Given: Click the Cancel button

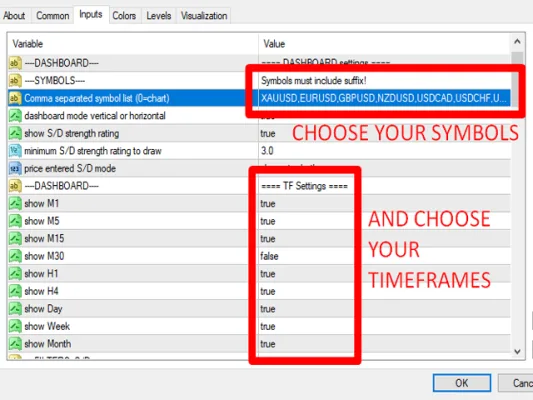Looking at the screenshot, I should [517, 383].
